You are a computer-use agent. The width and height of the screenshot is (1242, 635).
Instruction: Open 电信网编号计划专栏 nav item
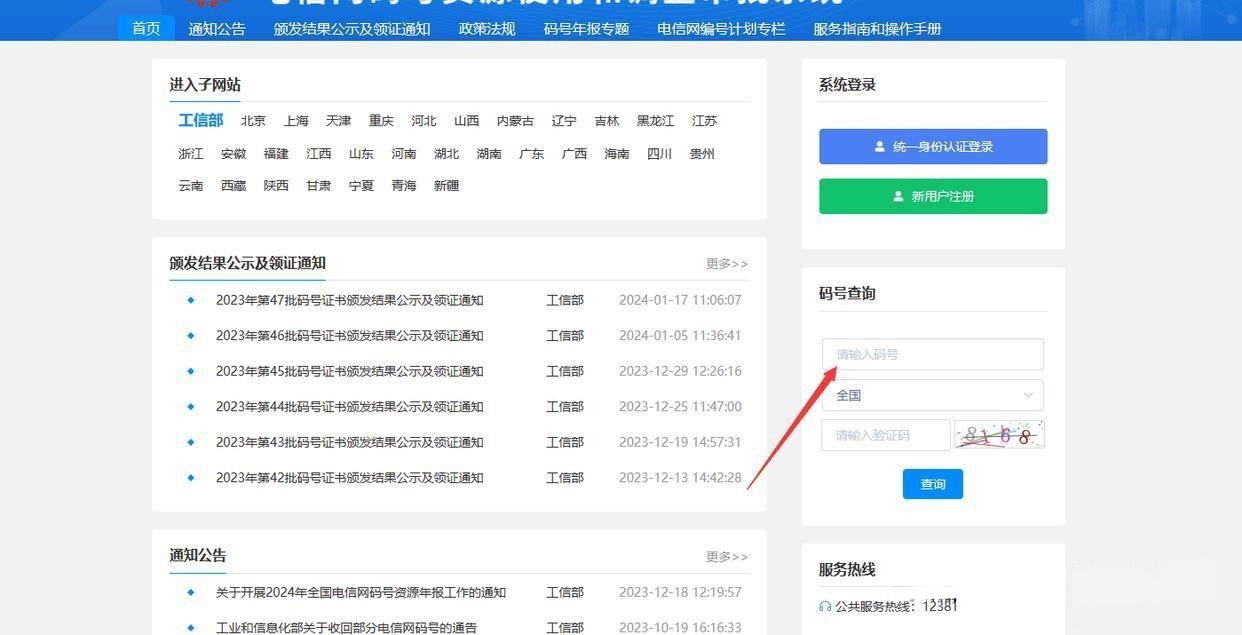pos(721,29)
